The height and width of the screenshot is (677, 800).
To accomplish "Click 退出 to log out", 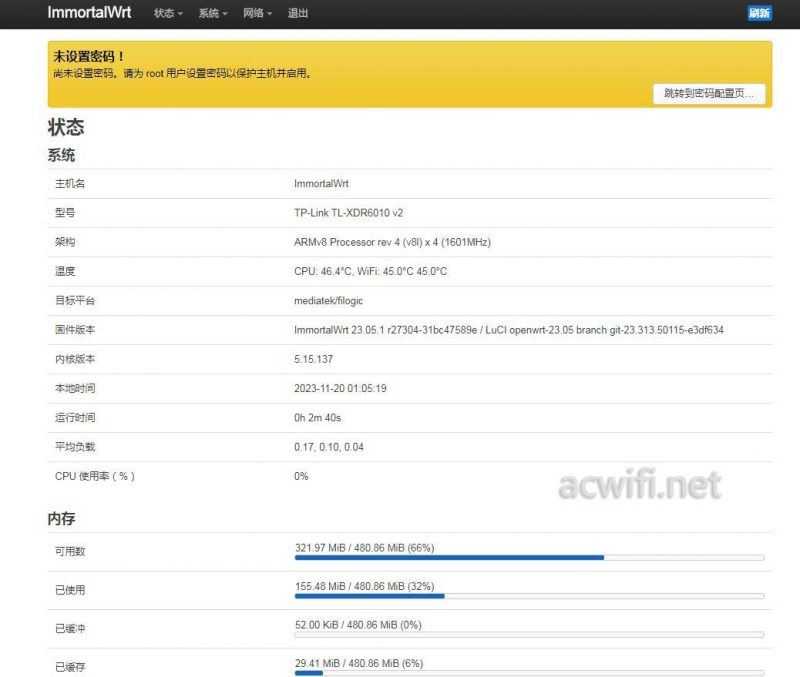I will tap(295, 13).
